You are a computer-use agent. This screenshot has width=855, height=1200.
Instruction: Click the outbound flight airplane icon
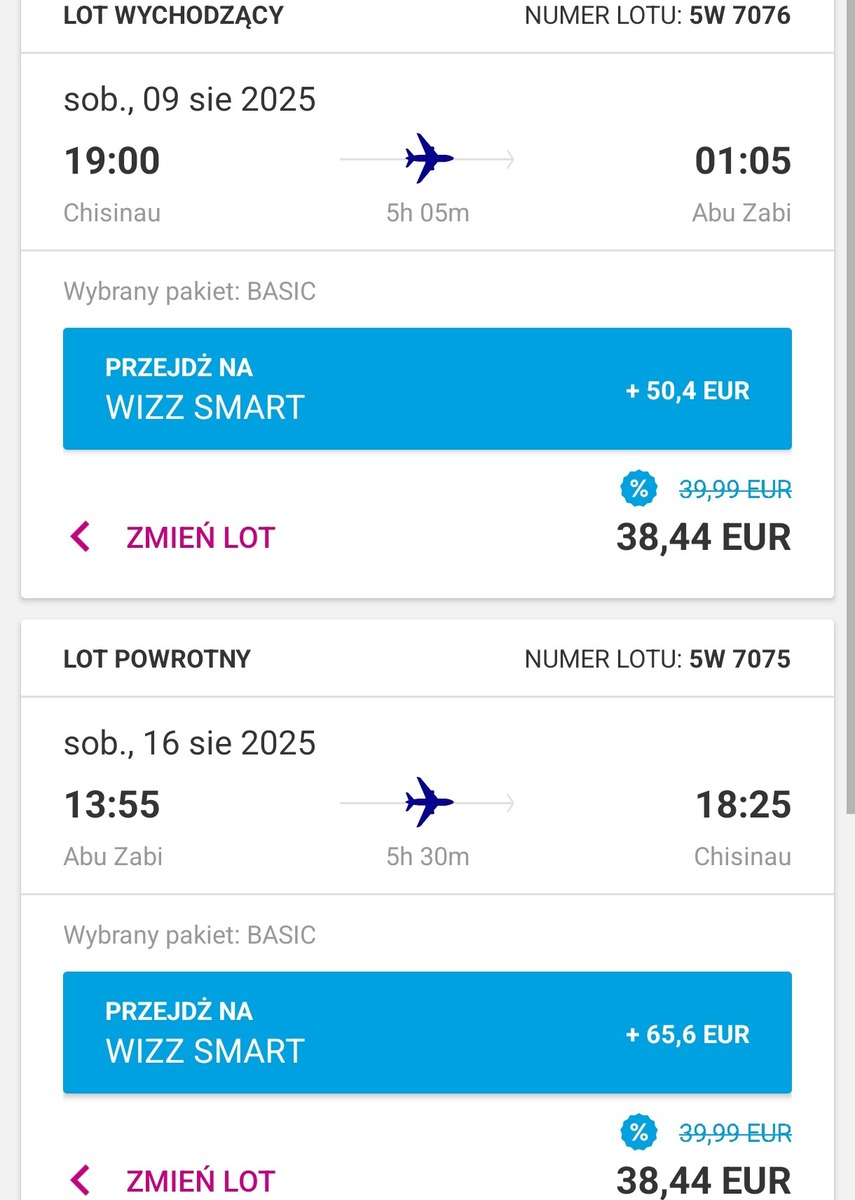pos(429,160)
